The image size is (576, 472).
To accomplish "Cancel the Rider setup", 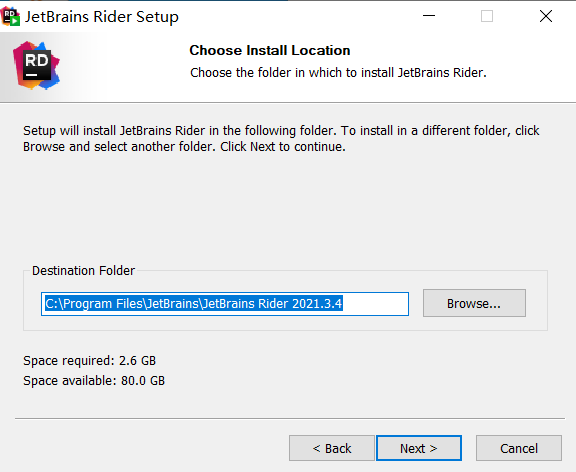I will (519, 448).
